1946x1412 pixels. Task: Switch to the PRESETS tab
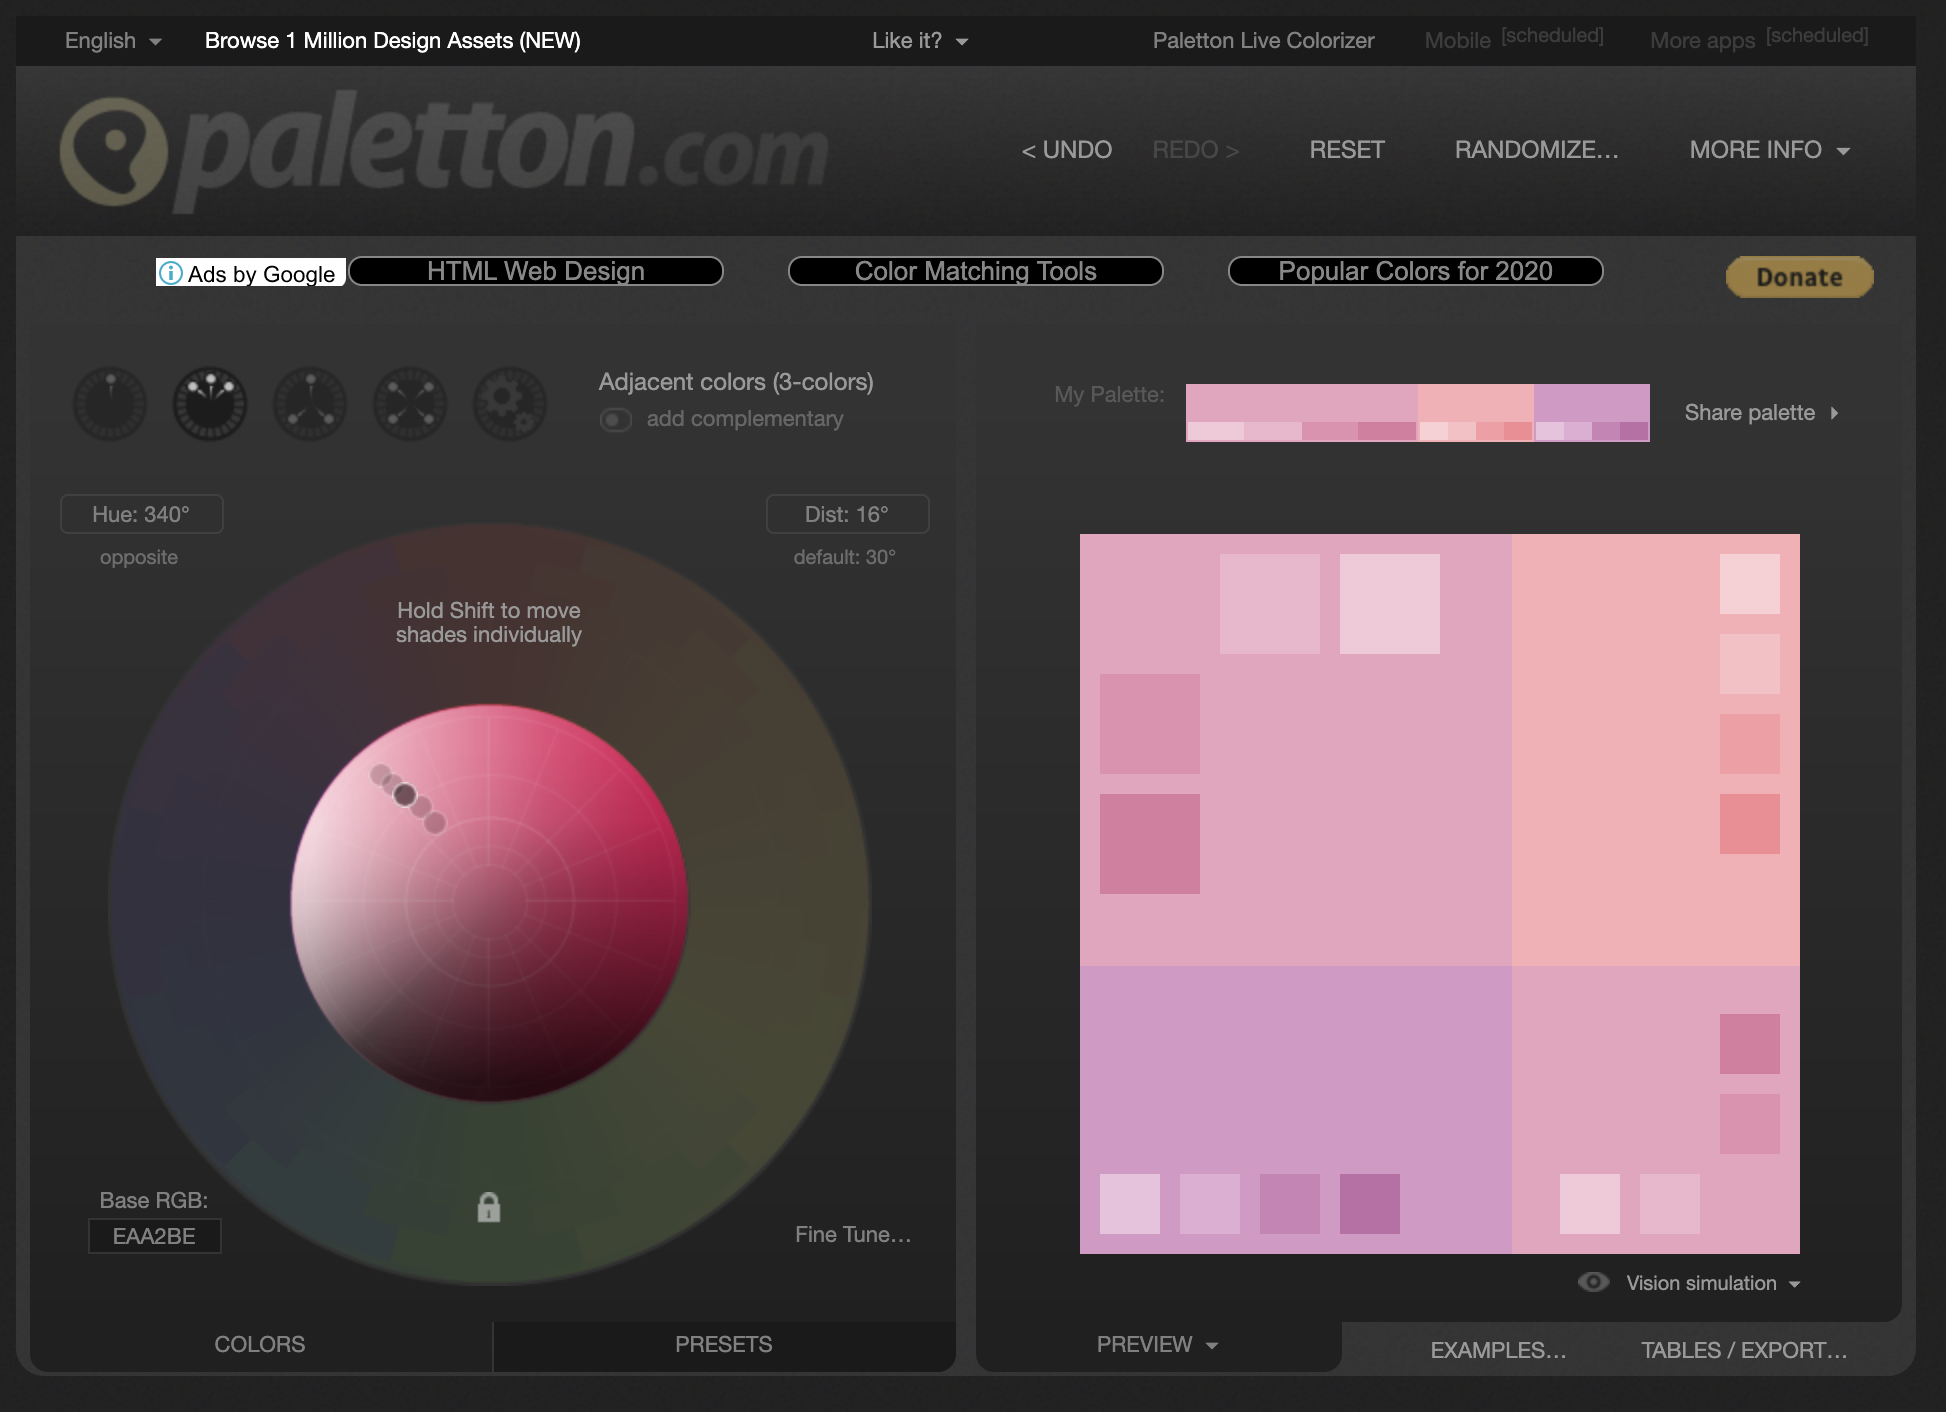[x=723, y=1345]
